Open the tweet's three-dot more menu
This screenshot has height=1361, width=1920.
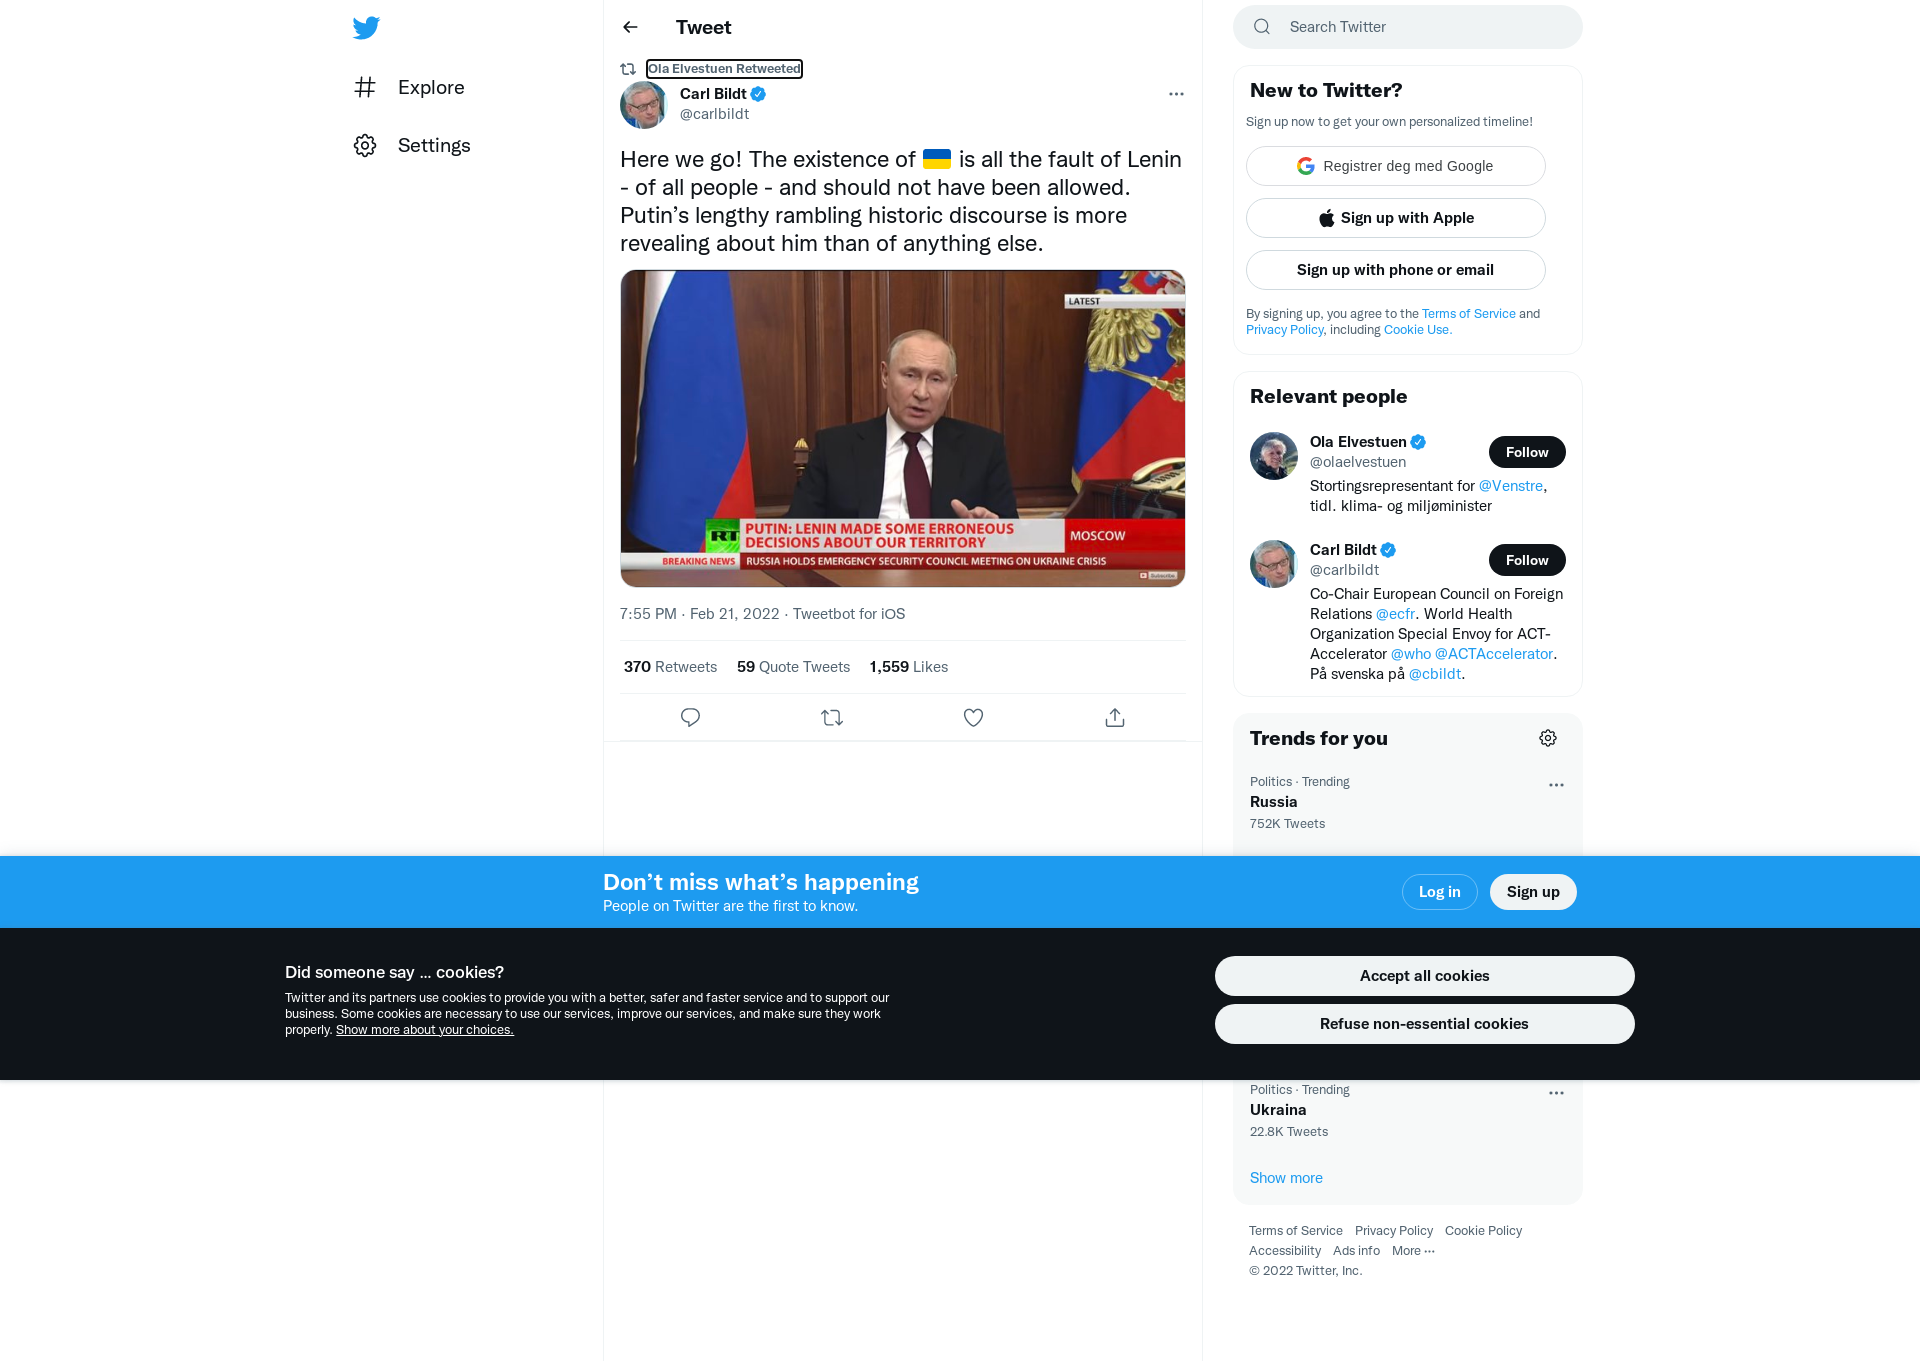tap(1176, 94)
